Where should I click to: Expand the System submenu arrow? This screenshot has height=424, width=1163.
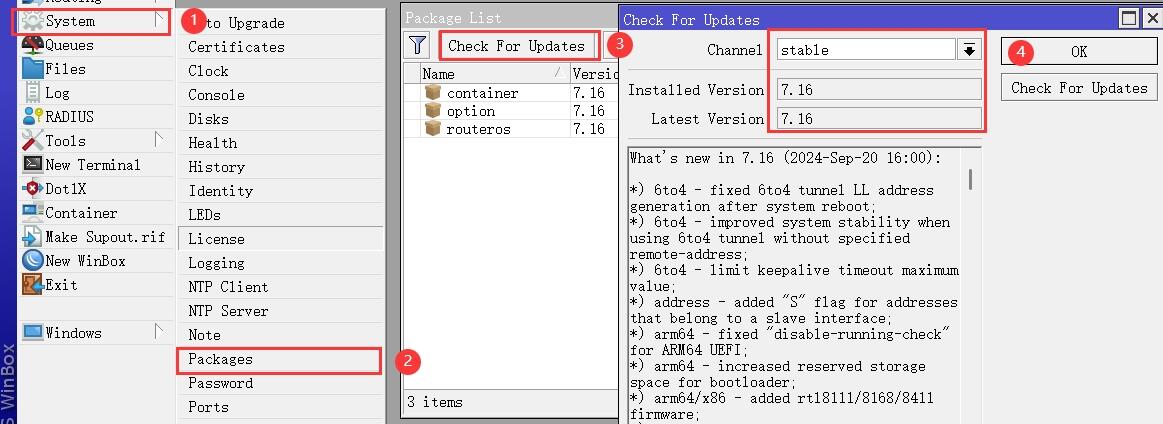[159, 20]
